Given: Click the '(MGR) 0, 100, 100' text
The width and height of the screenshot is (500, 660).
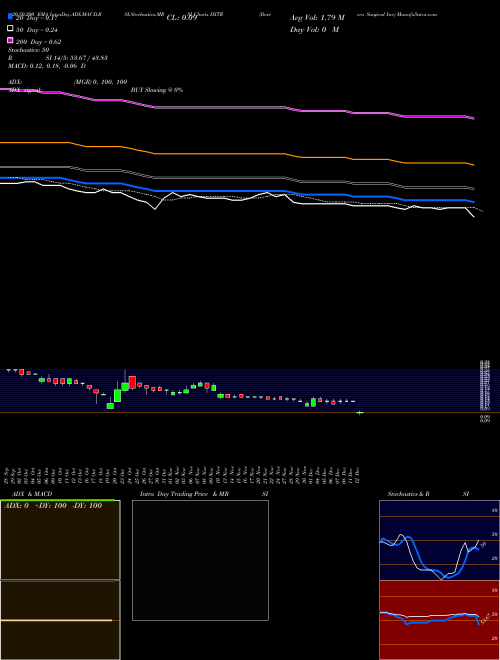Looking at the screenshot, I should 100,82.
